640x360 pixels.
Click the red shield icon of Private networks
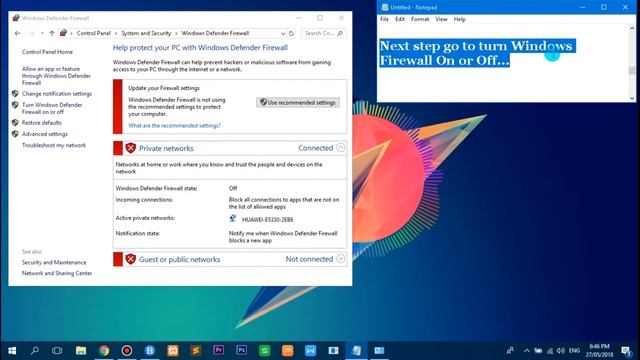click(131, 148)
